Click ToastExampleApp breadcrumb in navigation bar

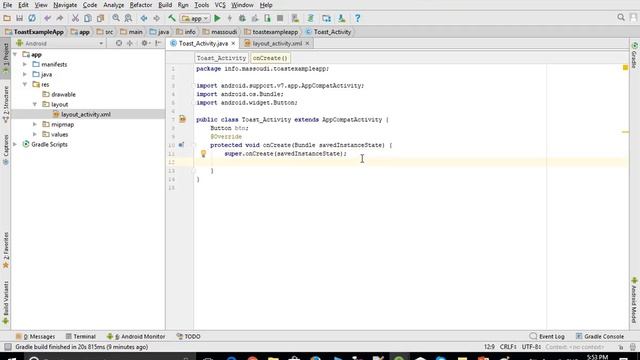pyautogui.click(x=35, y=32)
